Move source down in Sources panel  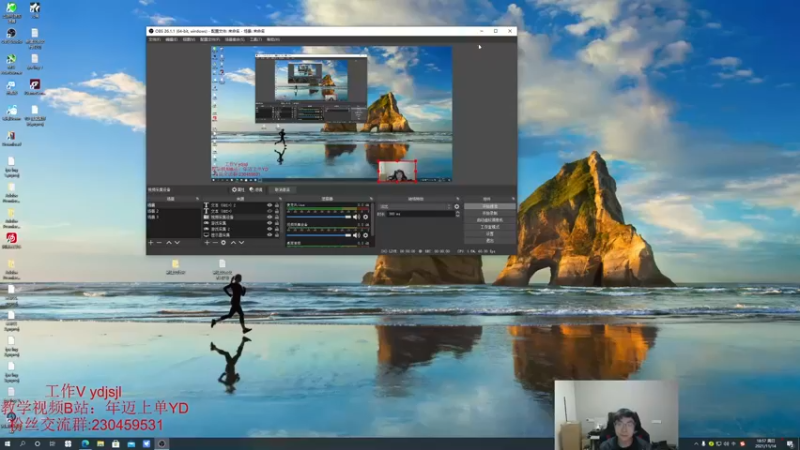click(x=241, y=243)
